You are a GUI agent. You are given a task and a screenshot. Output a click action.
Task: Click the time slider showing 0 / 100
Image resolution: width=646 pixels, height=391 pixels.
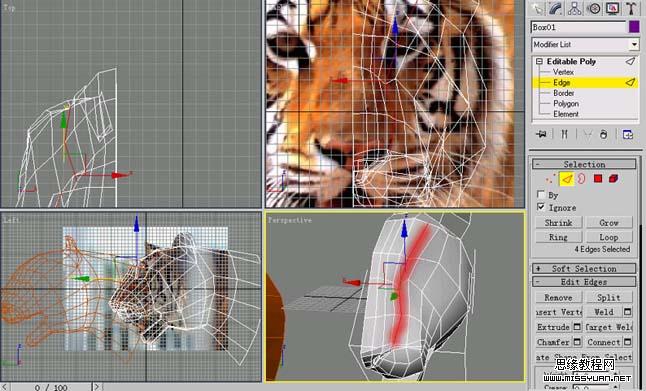click(x=51, y=387)
